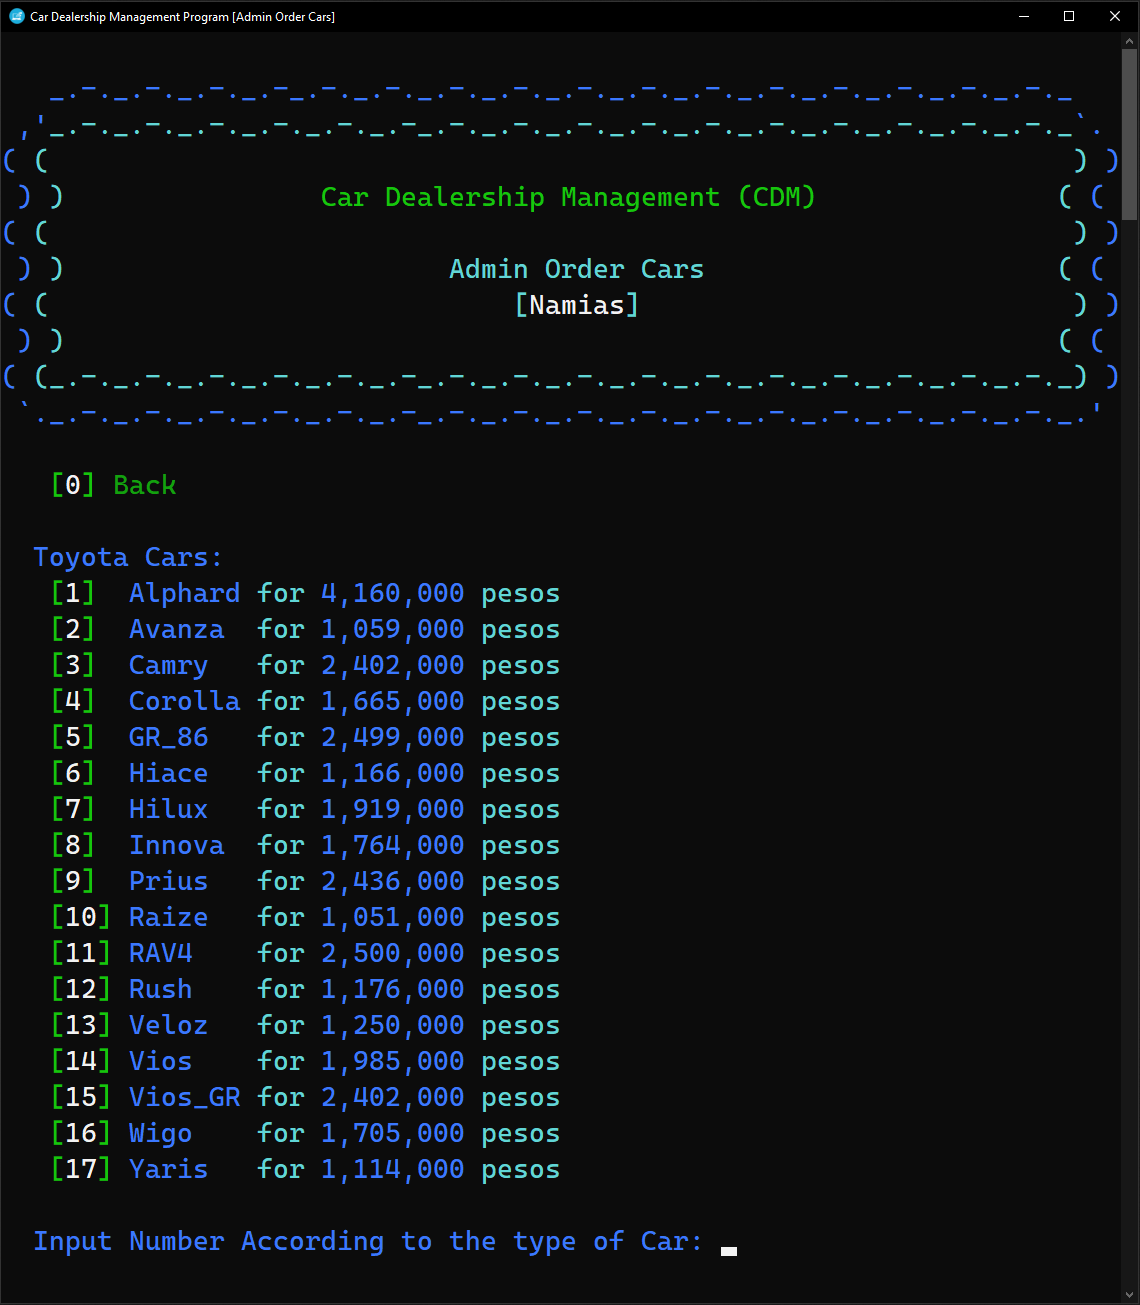
Task: Click the Rush row option [12]
Action: coord(305,989)
